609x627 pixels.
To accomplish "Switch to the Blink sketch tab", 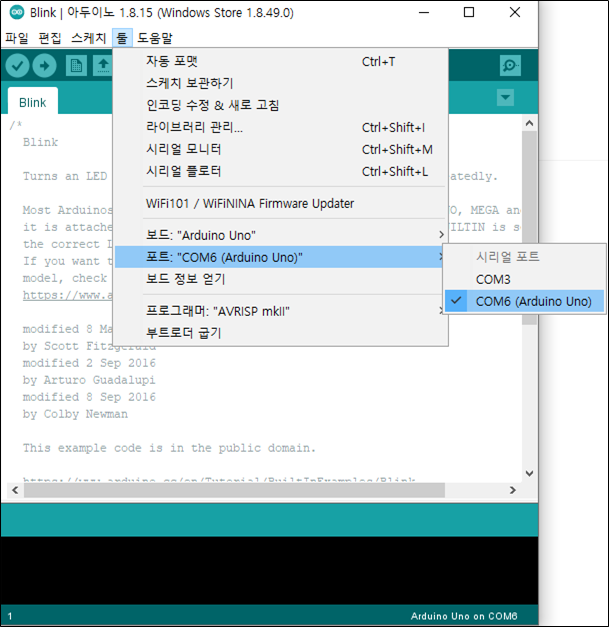I will pyautogui.click(x=33, y=102).
